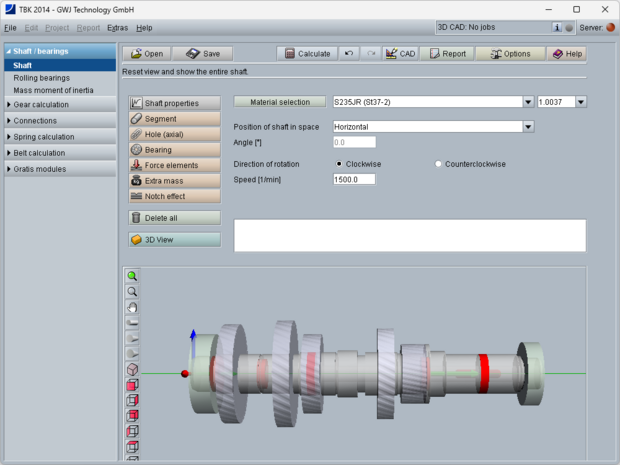Choose Counterclockwise rotation option
The height and width of the screenshot is (465, 620).
438,163
